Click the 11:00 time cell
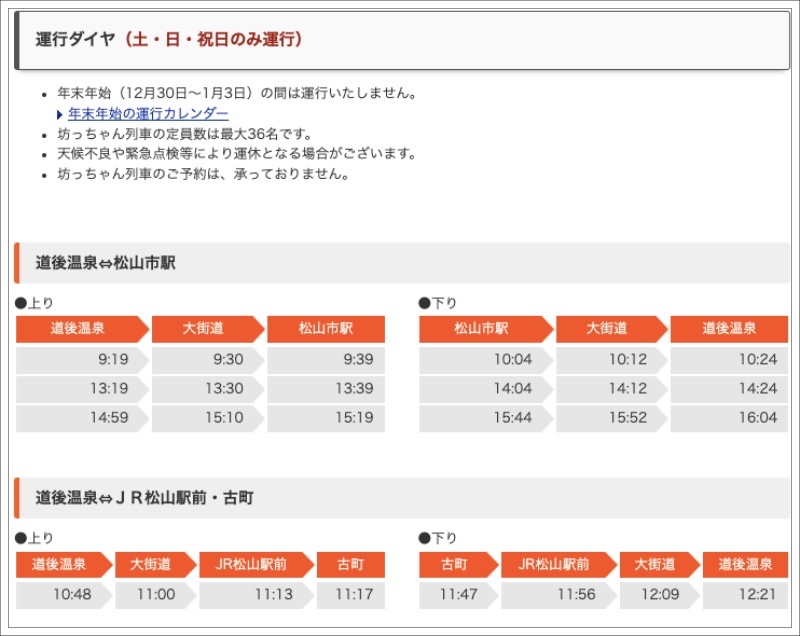 pos(156,595)
